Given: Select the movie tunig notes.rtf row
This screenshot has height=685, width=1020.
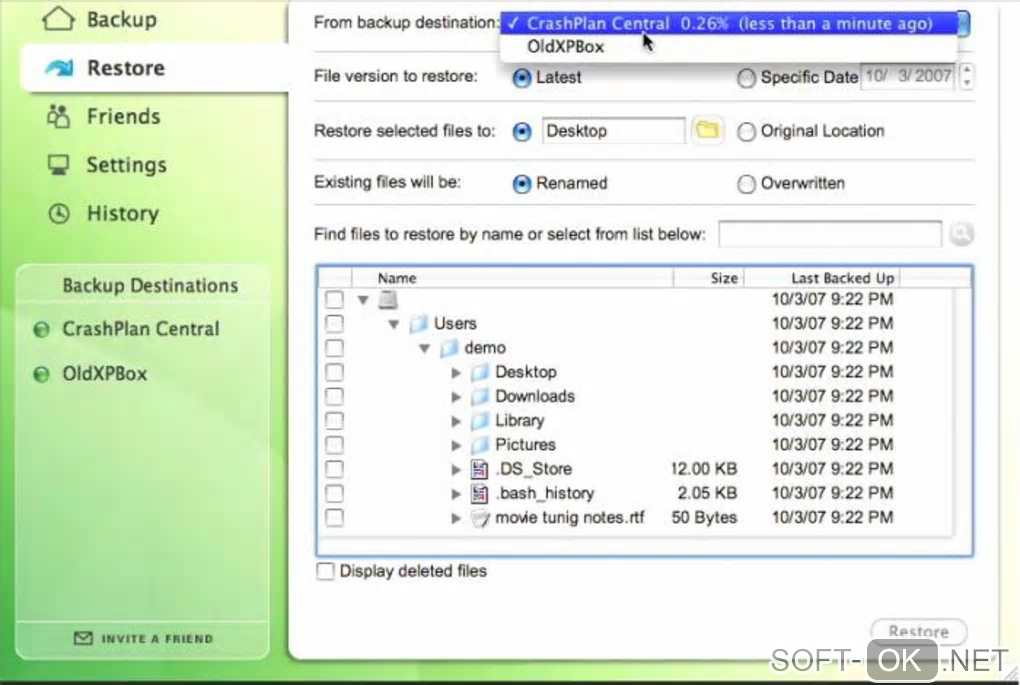Looking at the screenshot, I should (x=638, y=518).
